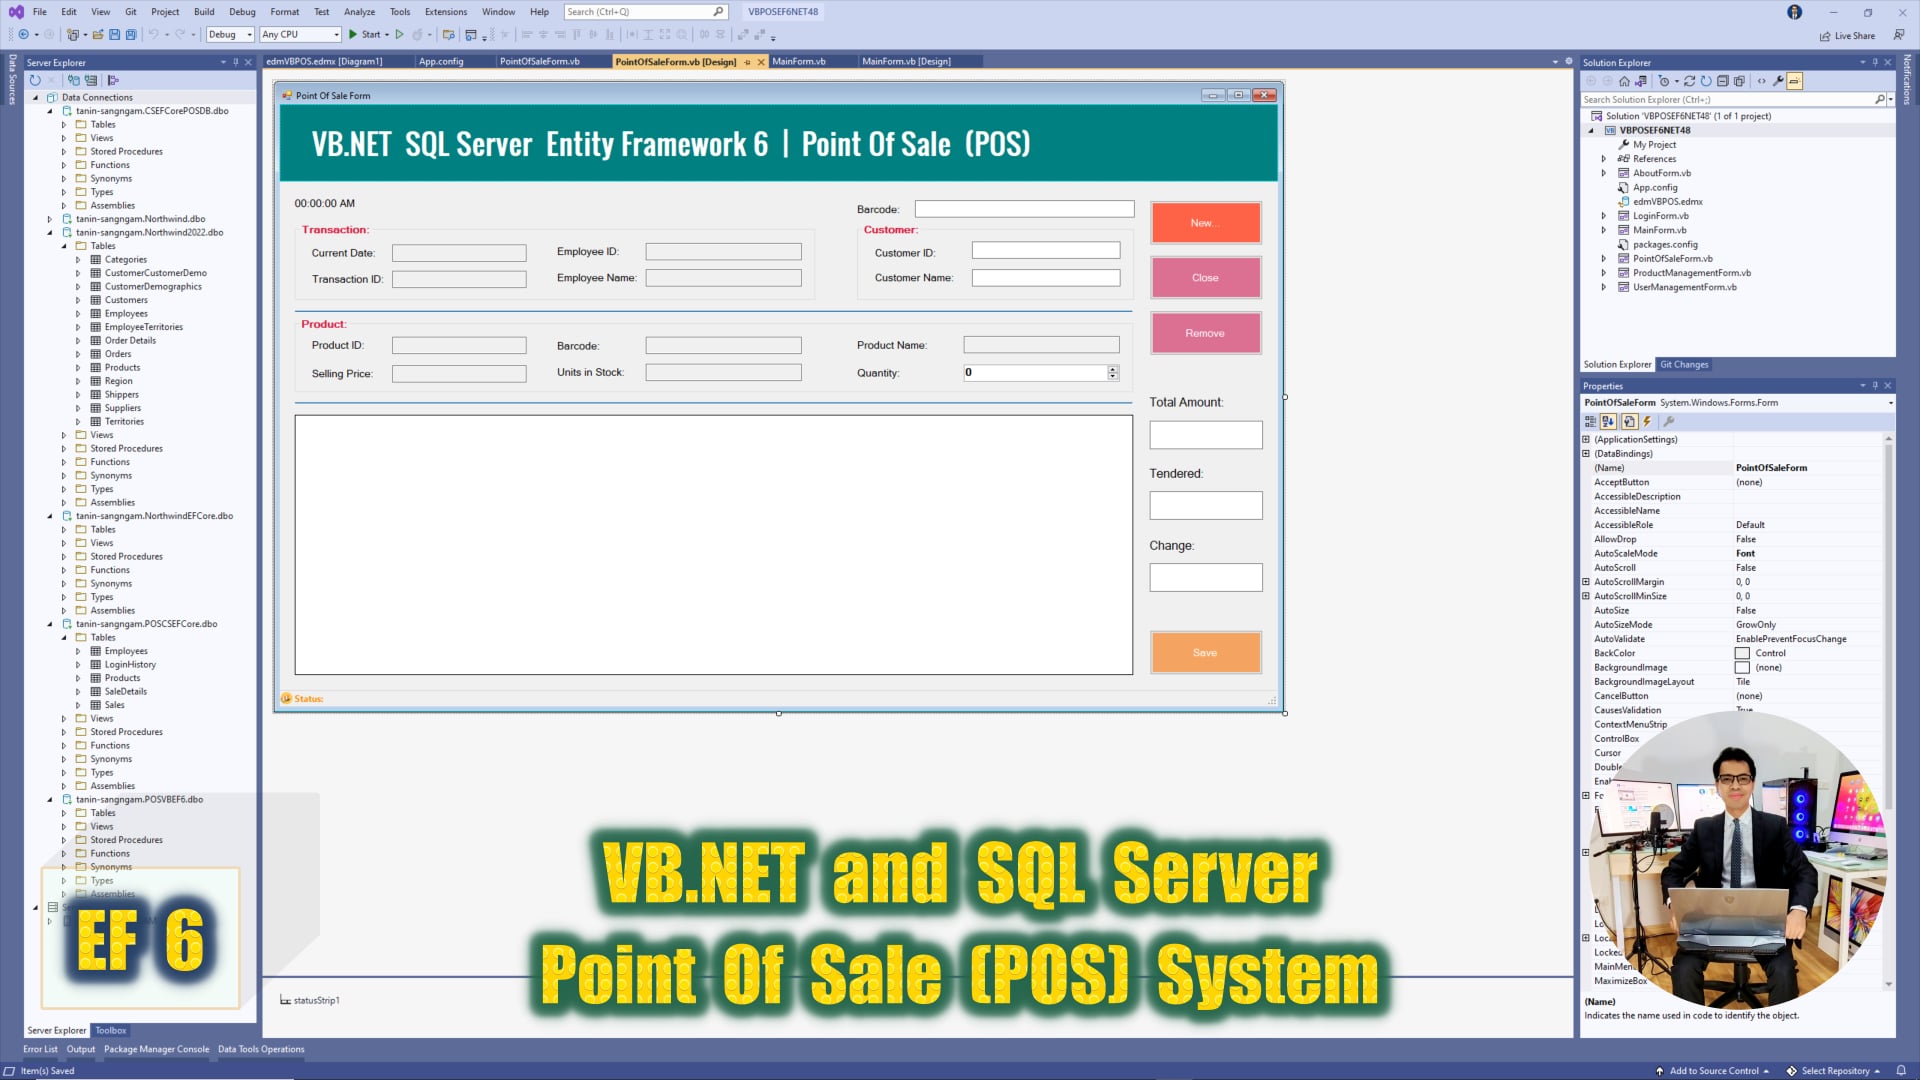Click the Events lightning bolt icon

point(1647,422)
